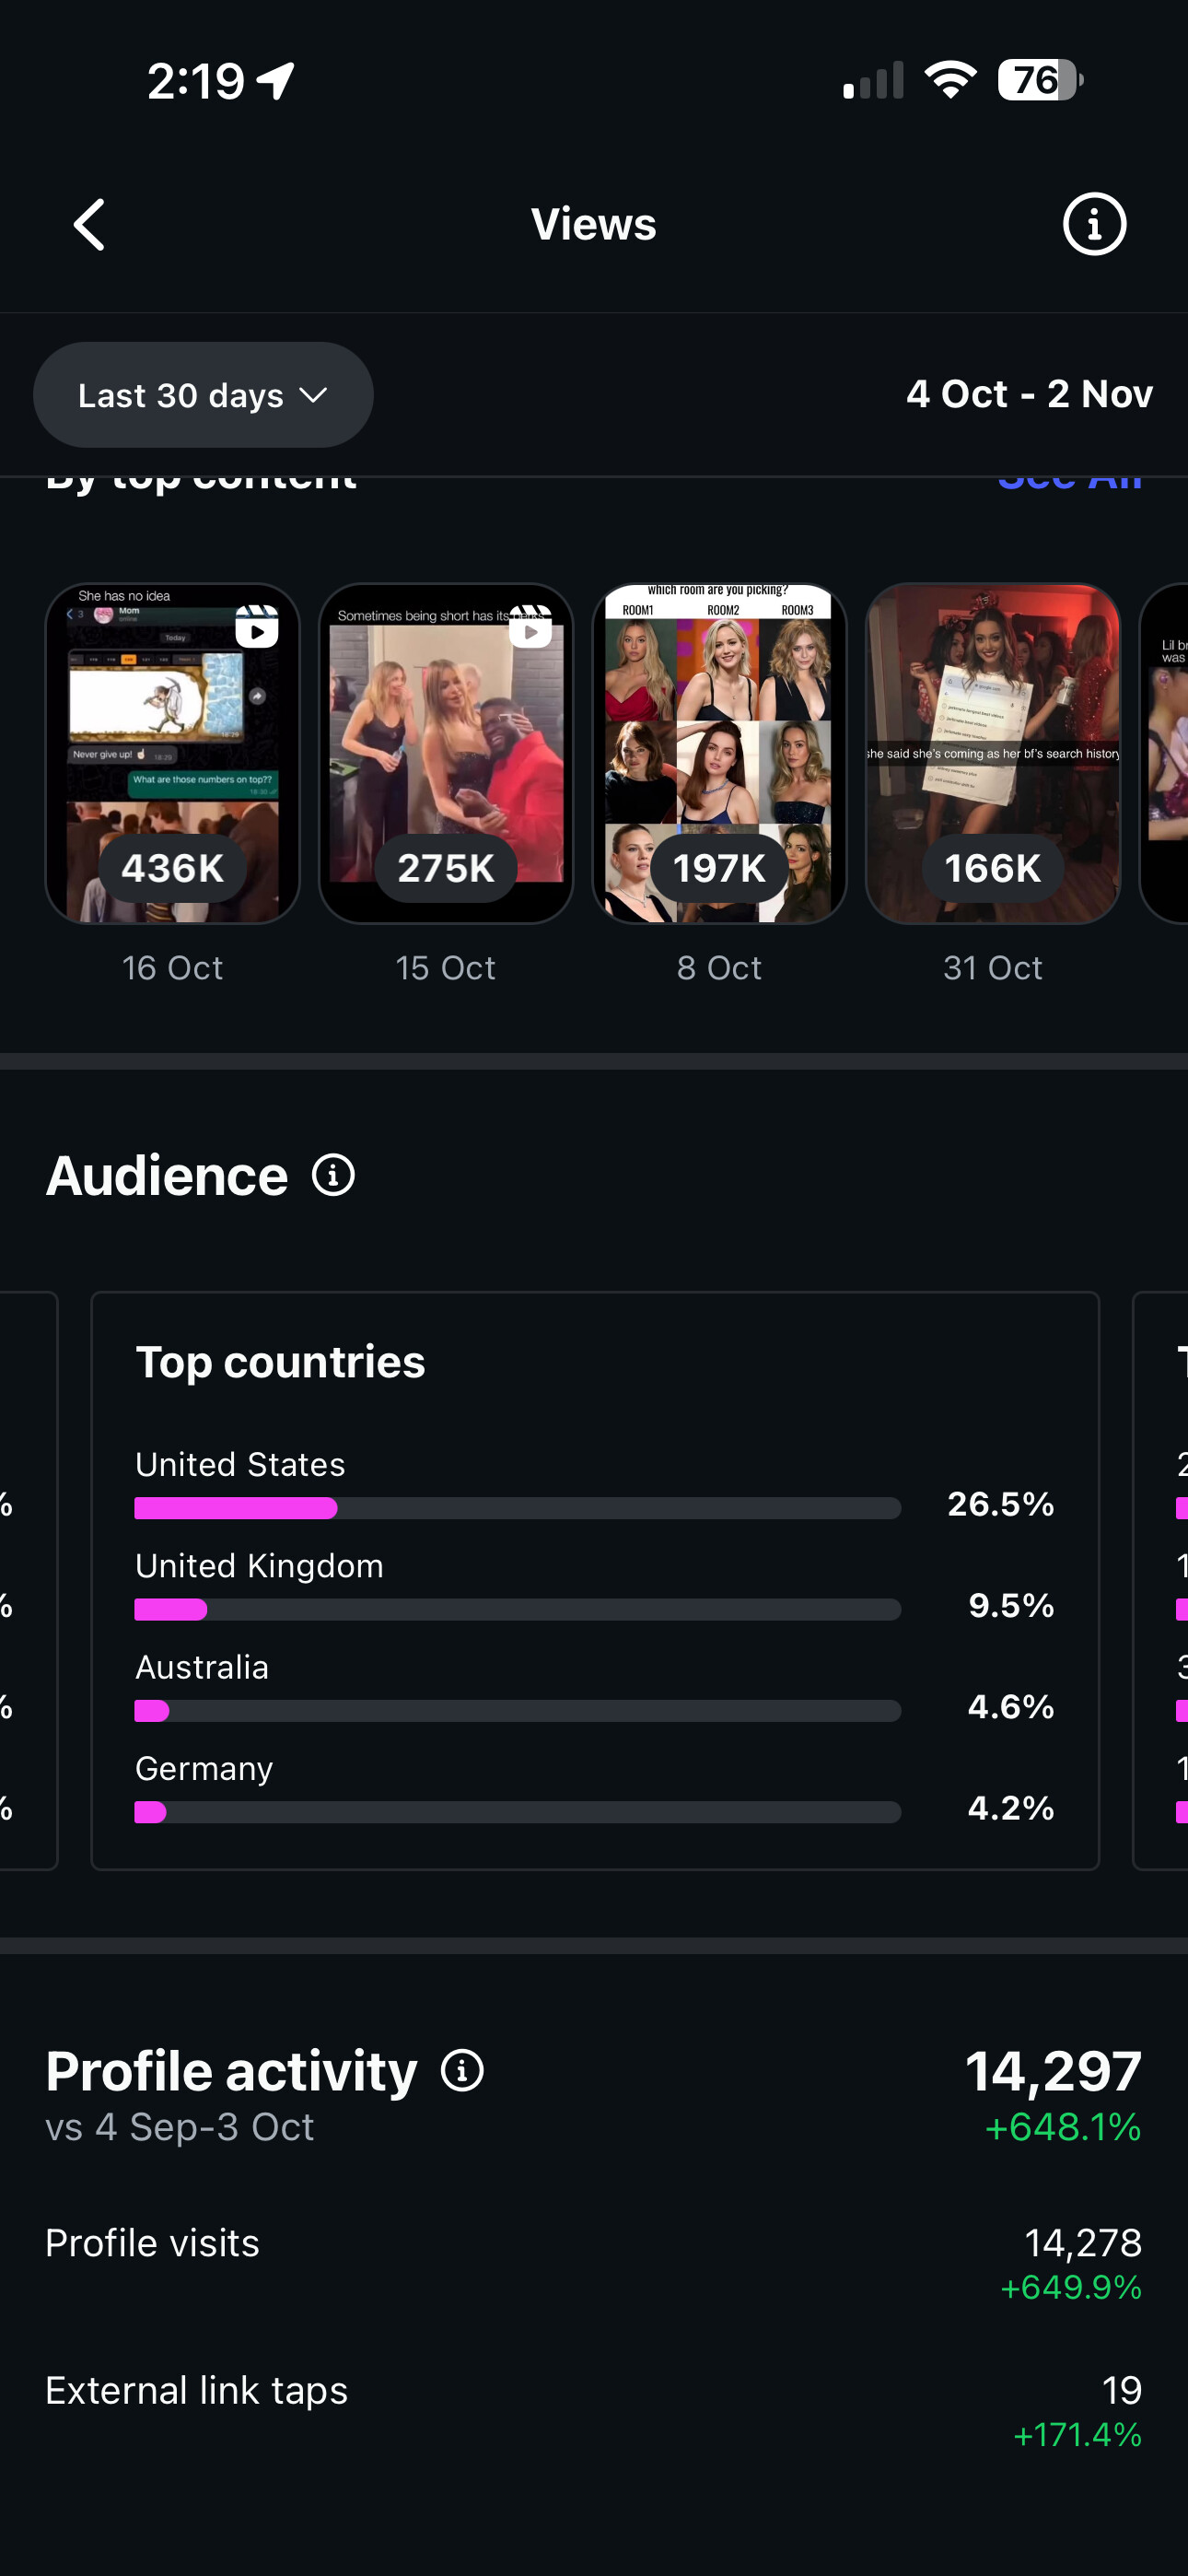The image size is (1188, 2576).
Task: Open the 166K views post from 31 Oct
Action: tap(992, 753)
